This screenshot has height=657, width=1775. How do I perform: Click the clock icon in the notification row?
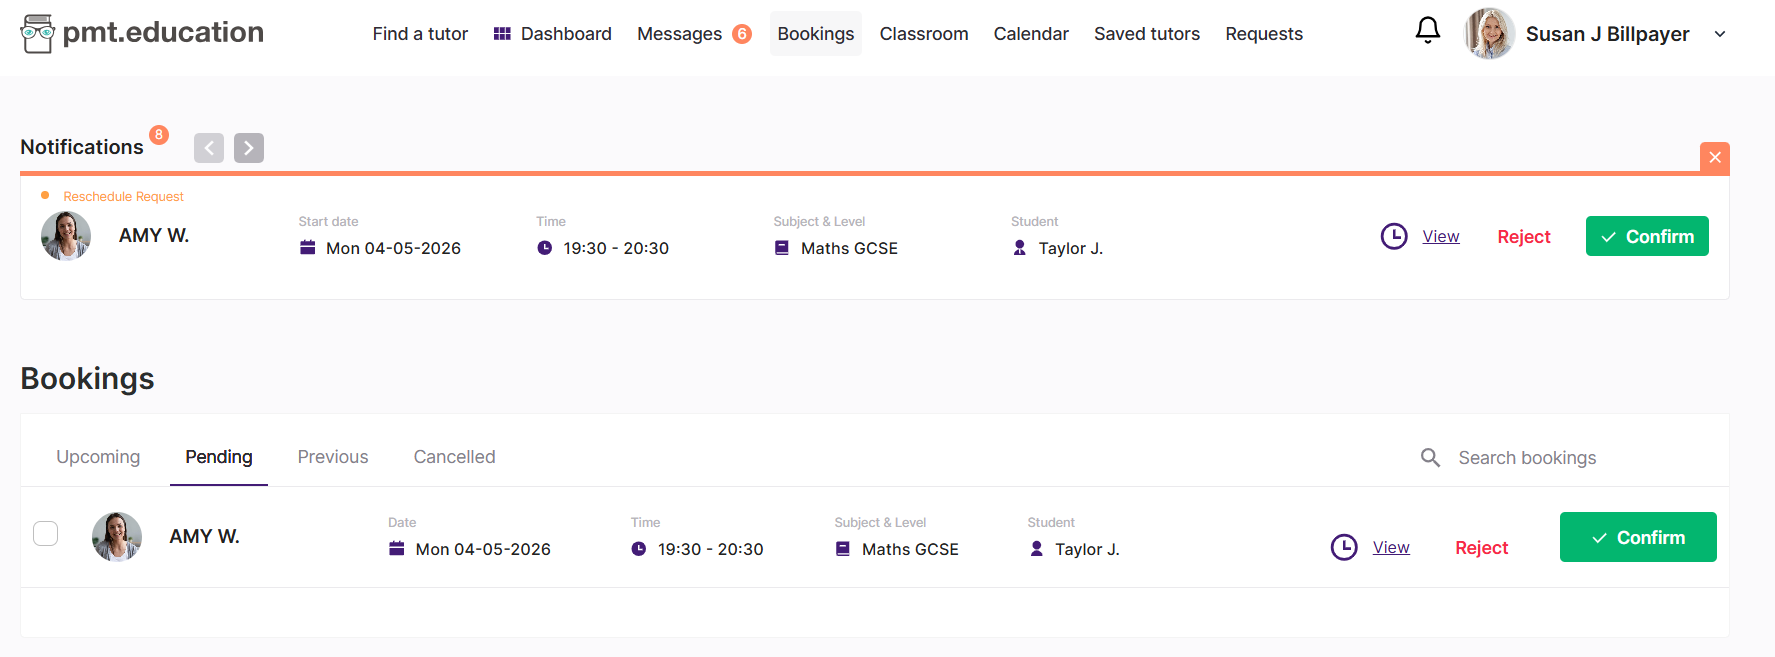coord(1393,236)
